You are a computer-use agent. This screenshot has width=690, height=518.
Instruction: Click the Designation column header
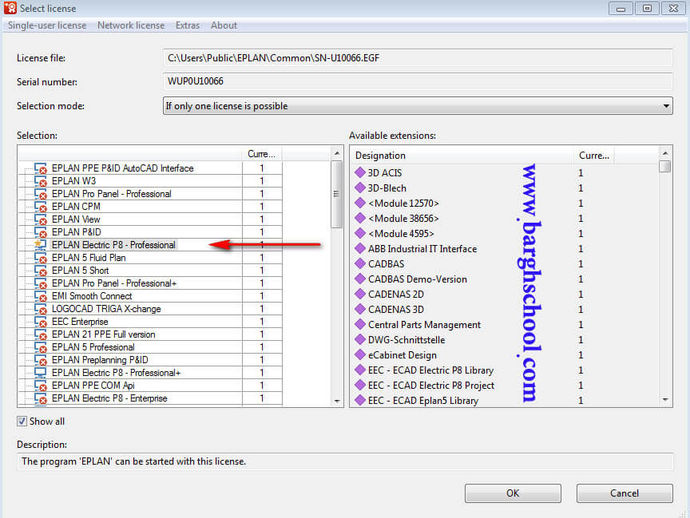(463, 155)
